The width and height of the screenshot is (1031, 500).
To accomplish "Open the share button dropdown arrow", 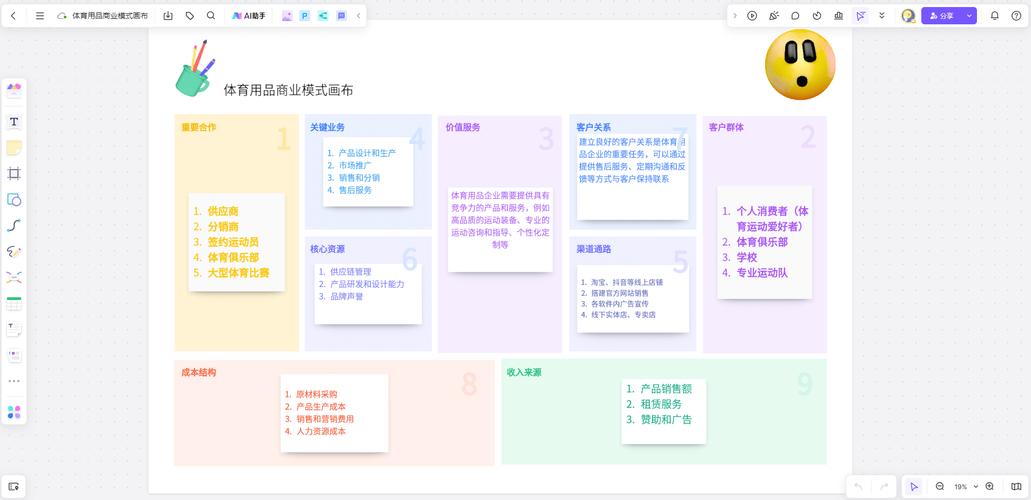I will (969, 16).
